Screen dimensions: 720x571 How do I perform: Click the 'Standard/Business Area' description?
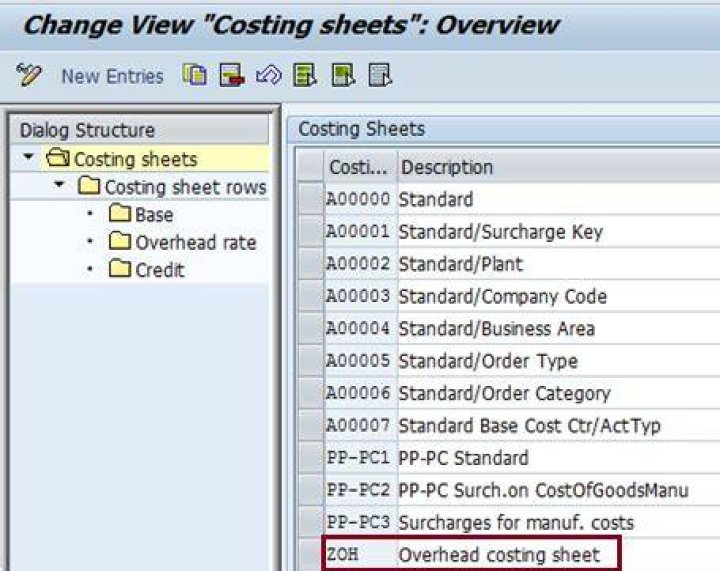pos(497,329)
